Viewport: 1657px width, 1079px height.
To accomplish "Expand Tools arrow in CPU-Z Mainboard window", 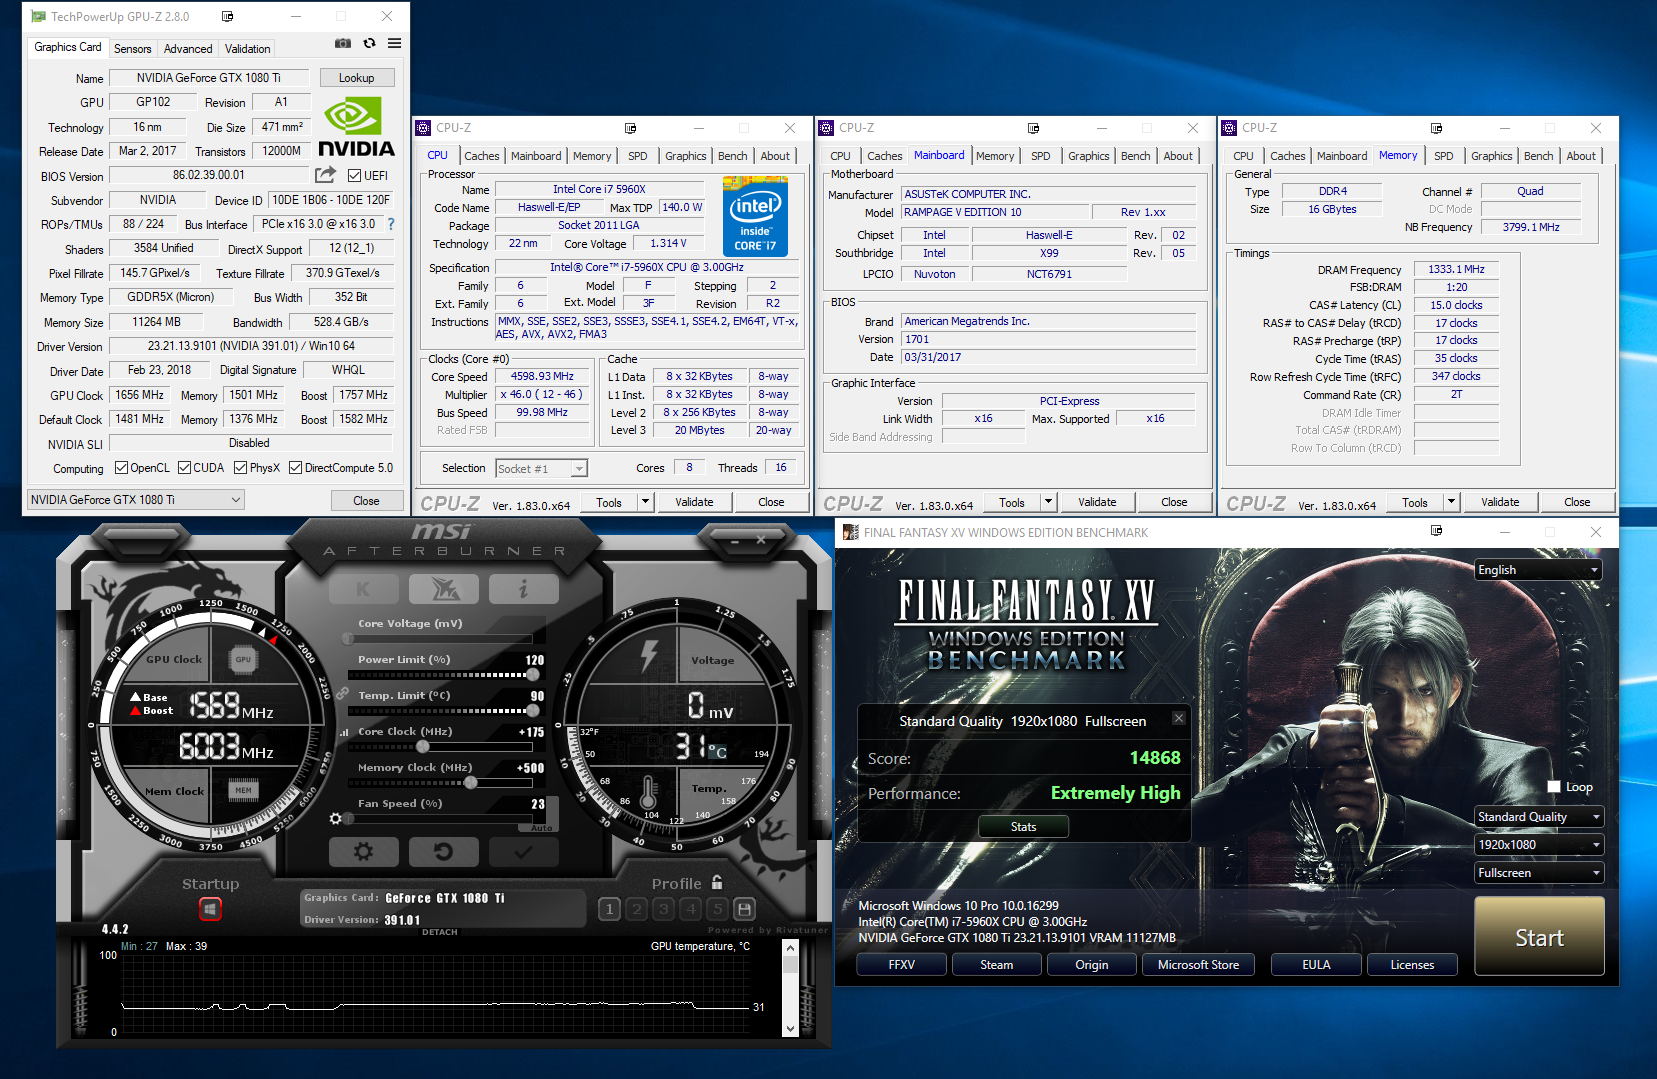I will pyautogui.click(x=1048, y=502).
